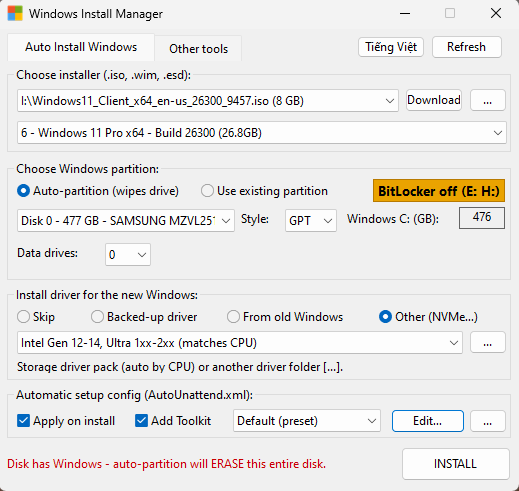
Task: Open the Data drives count dropdown
Action: (128, 255)
